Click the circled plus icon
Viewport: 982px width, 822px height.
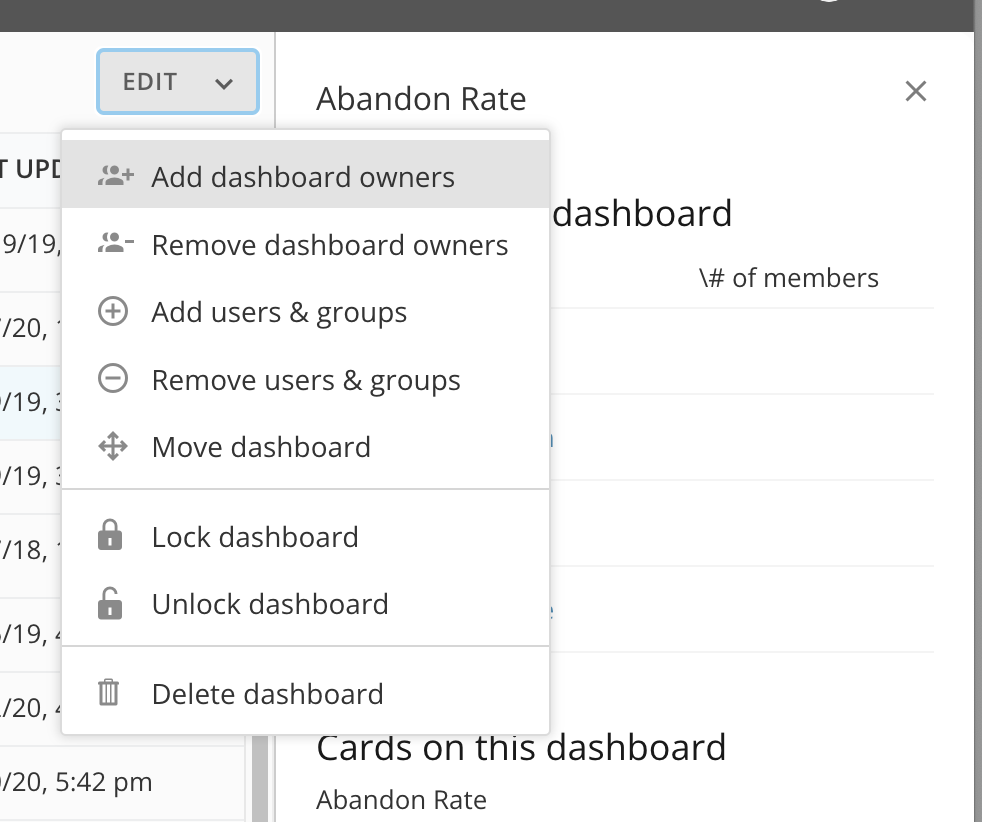tap(113, 311)
